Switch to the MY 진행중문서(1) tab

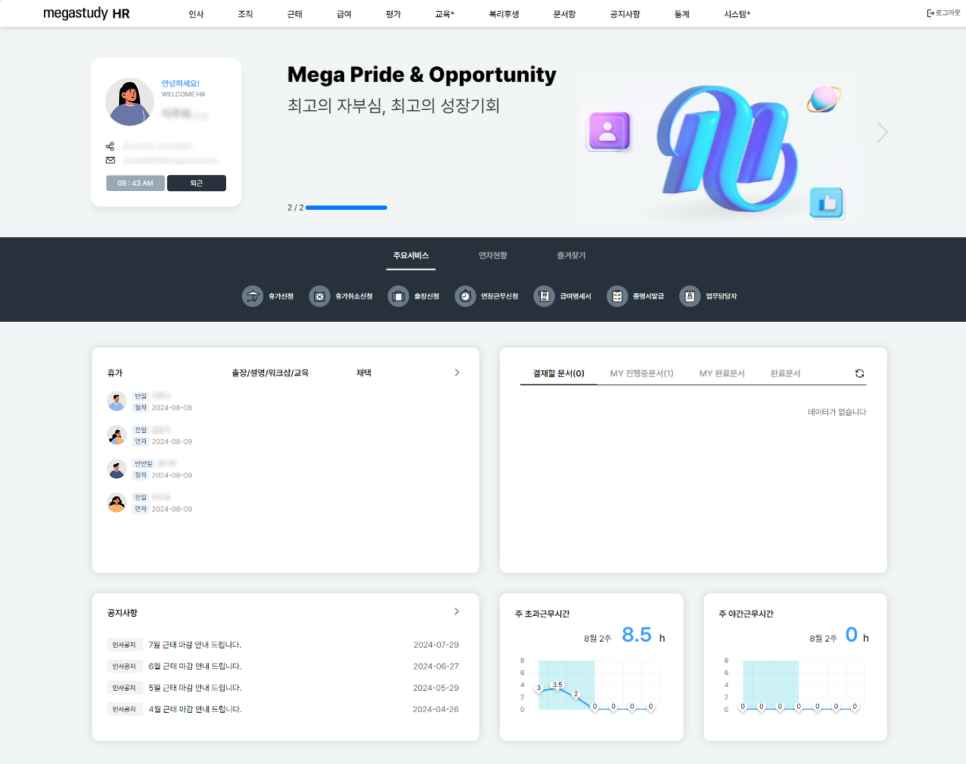click(641, 374)
